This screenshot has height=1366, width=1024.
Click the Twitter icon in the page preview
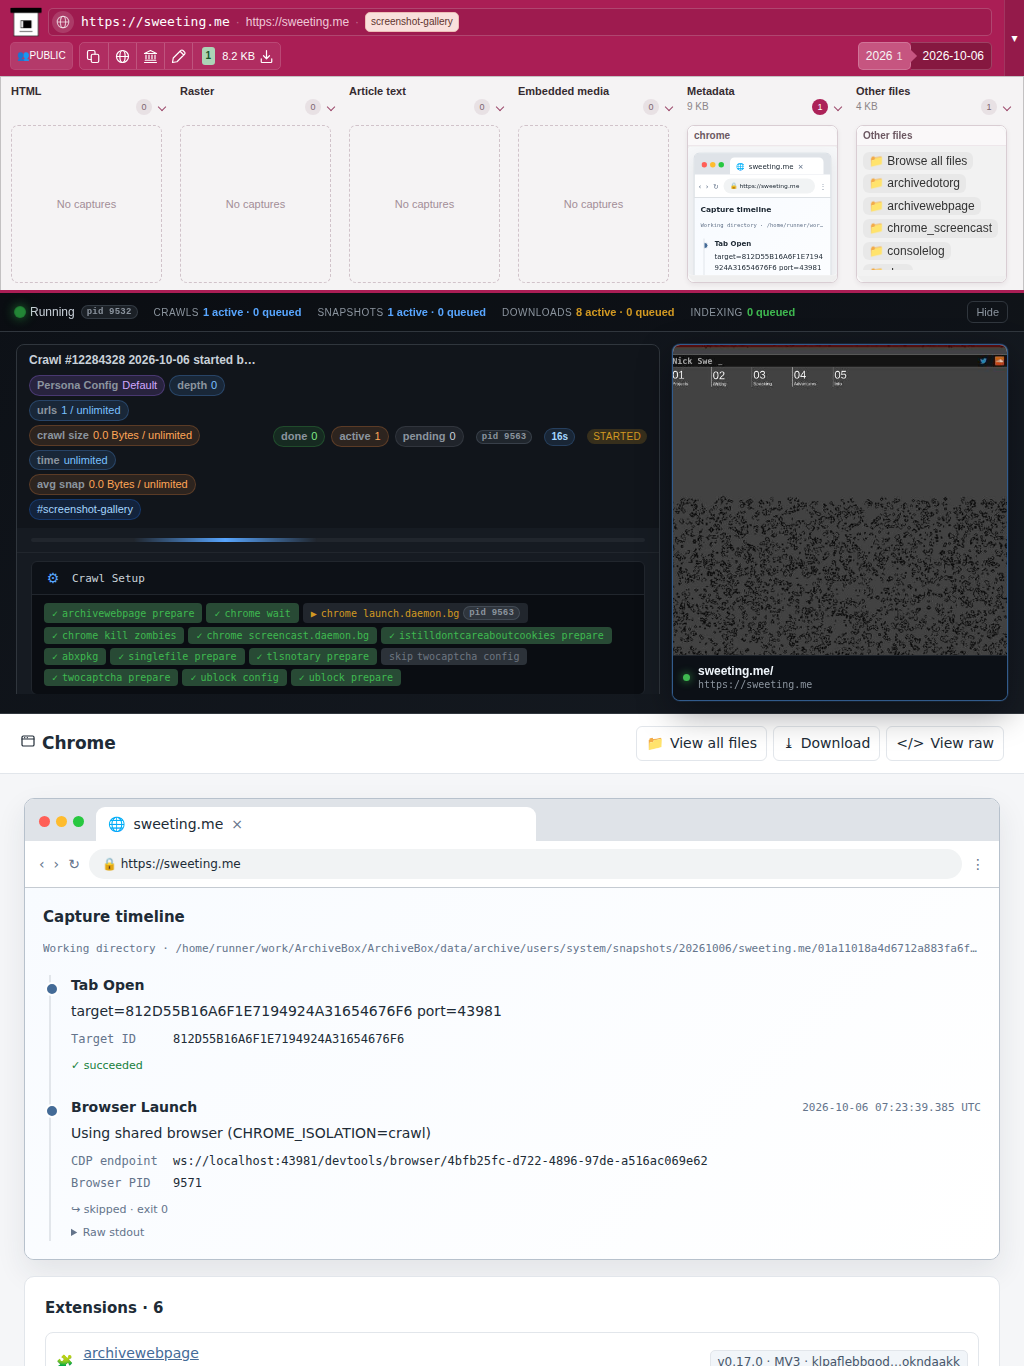point(983,361)
